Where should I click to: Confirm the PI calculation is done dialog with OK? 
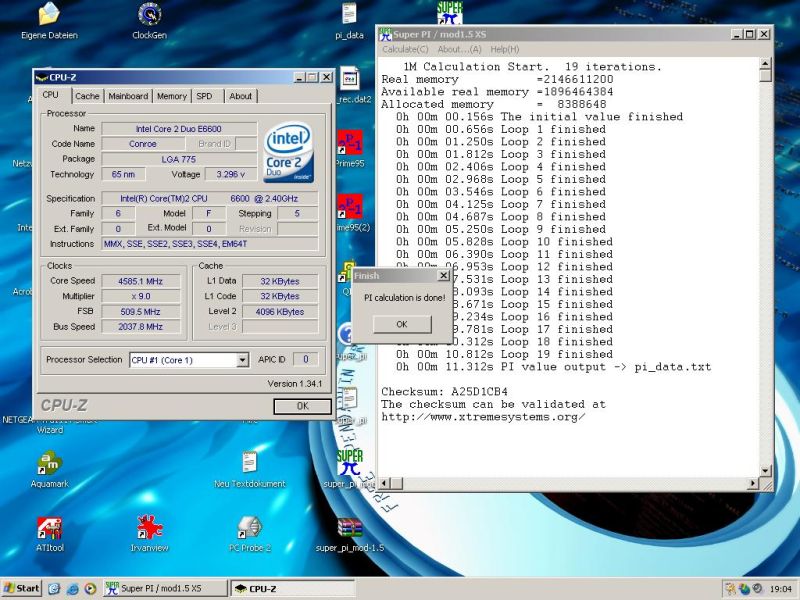point(402,324)
